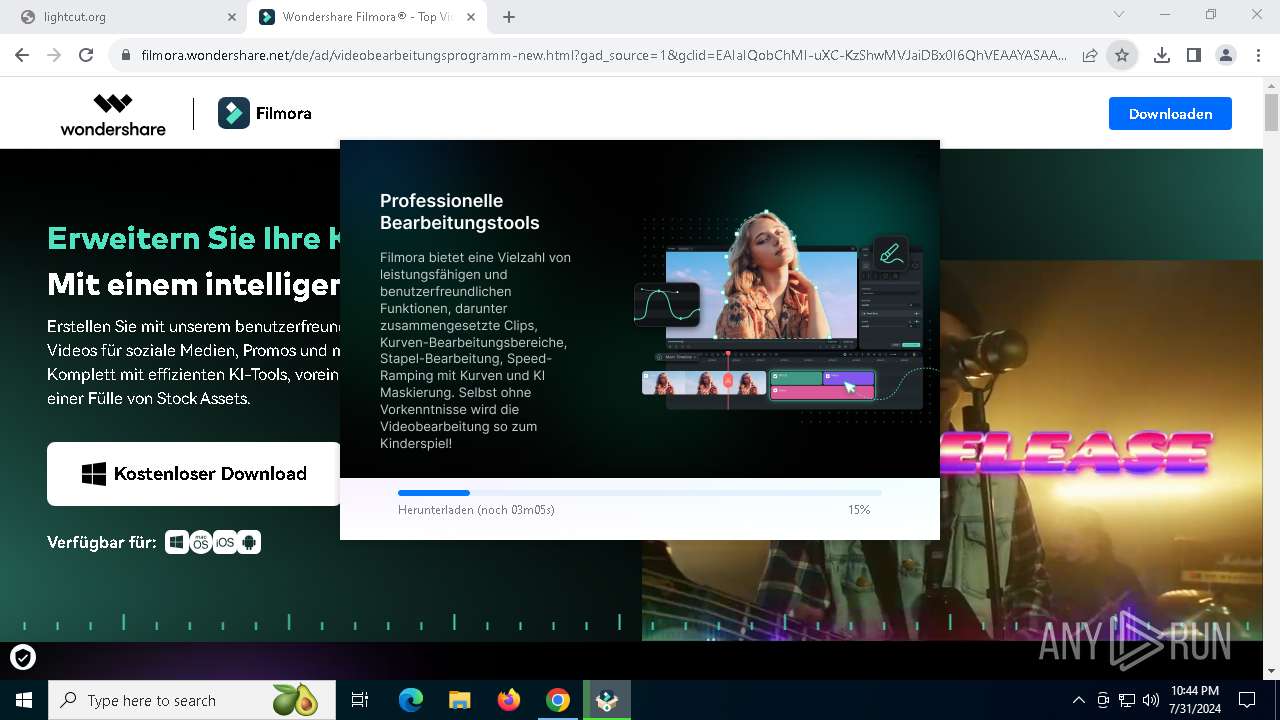Viewport: 1280px width, 720px height.
Task: Click the round checkmark badge icon
Action: (x=23, y=657)
